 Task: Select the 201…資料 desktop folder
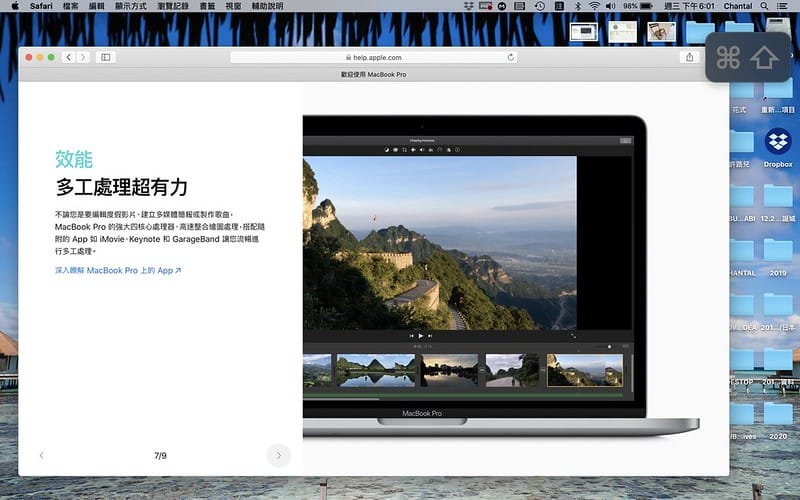tap(778, 366)
